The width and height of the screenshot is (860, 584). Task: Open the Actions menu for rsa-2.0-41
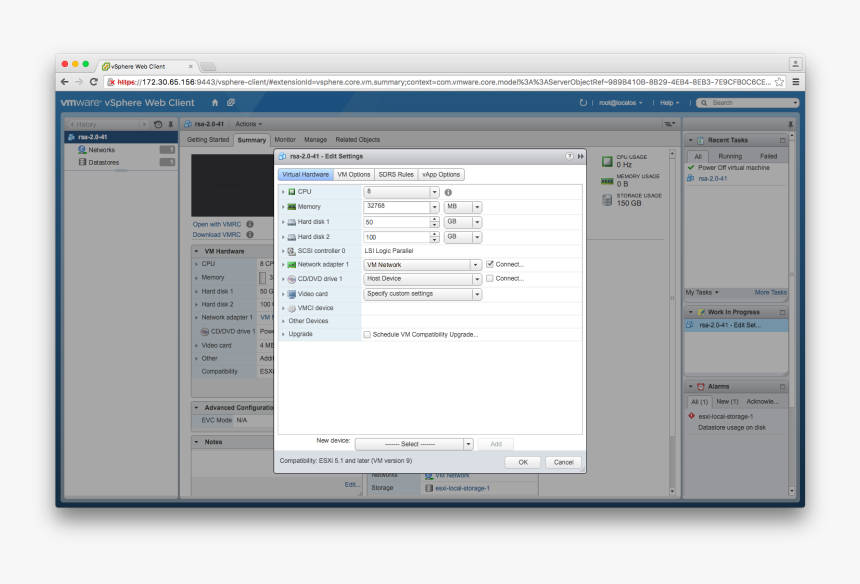click(248, 124)
